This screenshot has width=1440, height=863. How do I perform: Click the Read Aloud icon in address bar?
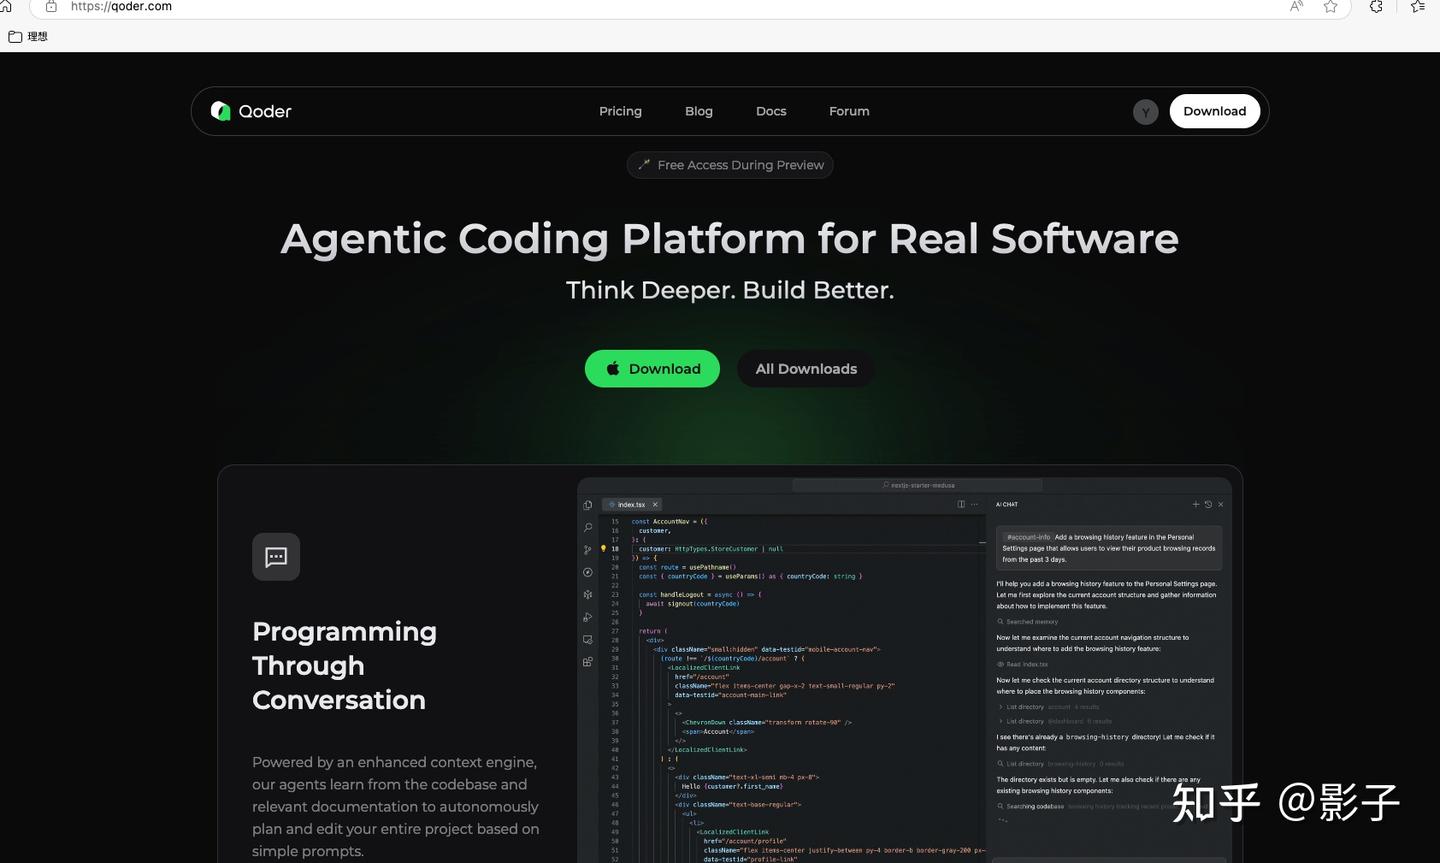point(1296,7)
